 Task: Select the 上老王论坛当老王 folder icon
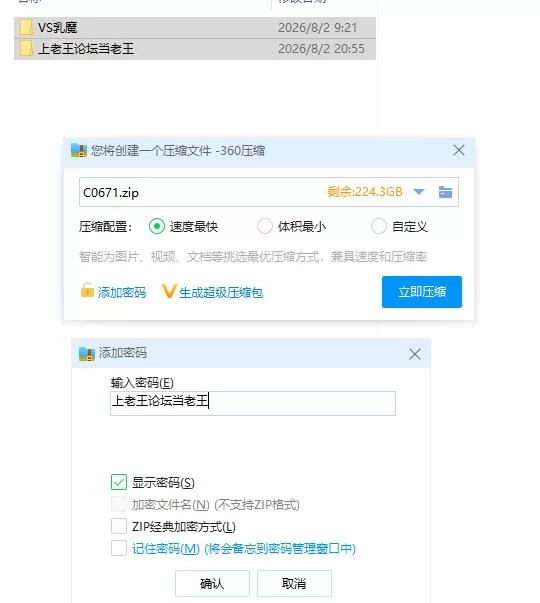[x=26, y=49]
